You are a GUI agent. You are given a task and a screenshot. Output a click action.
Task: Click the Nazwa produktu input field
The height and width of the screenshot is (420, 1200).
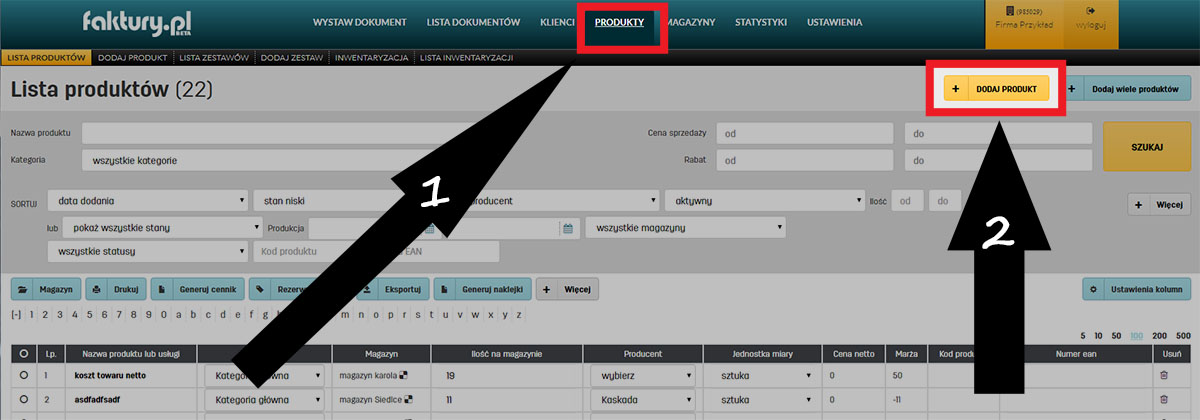pyautogui.click(x=358, y=133)
